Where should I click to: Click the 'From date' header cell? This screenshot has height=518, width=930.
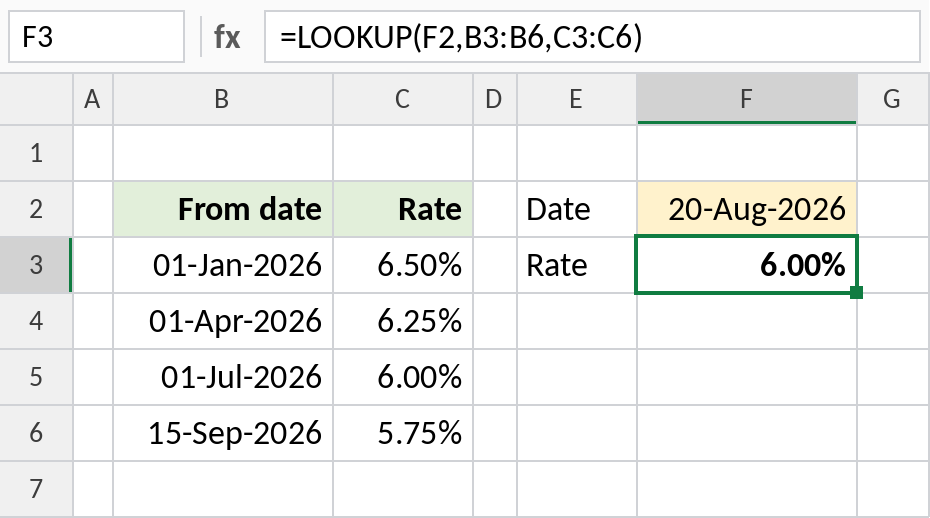[223, 209]
